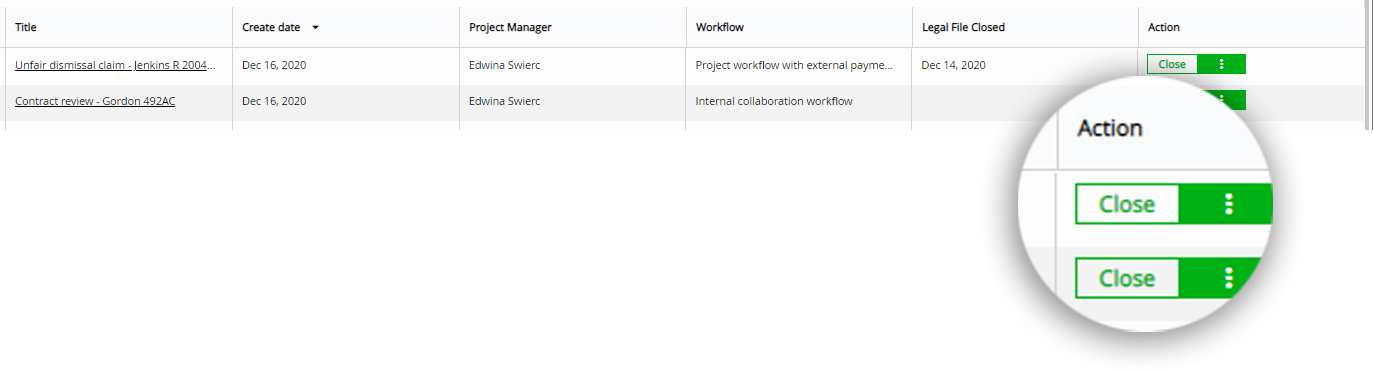Toggle the sort arrow beside Create date

pyautogui.click(x=316, y=28)
